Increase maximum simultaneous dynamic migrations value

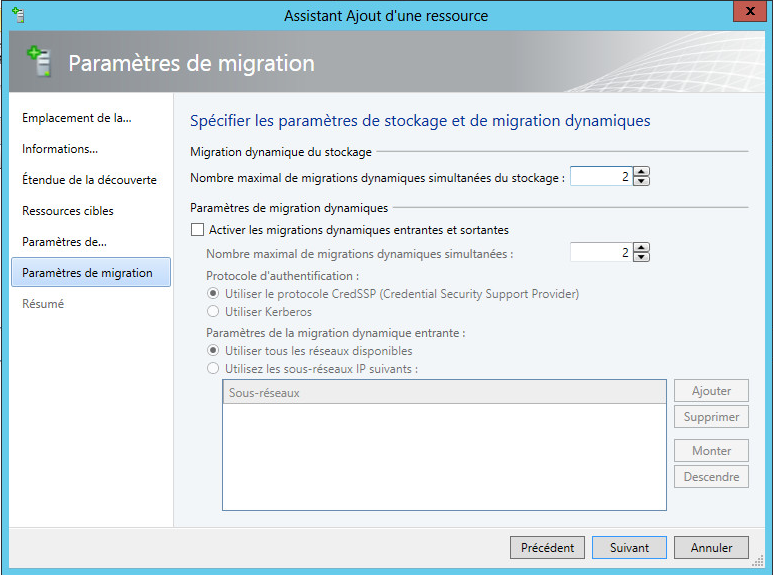click(x=641, y=248)
